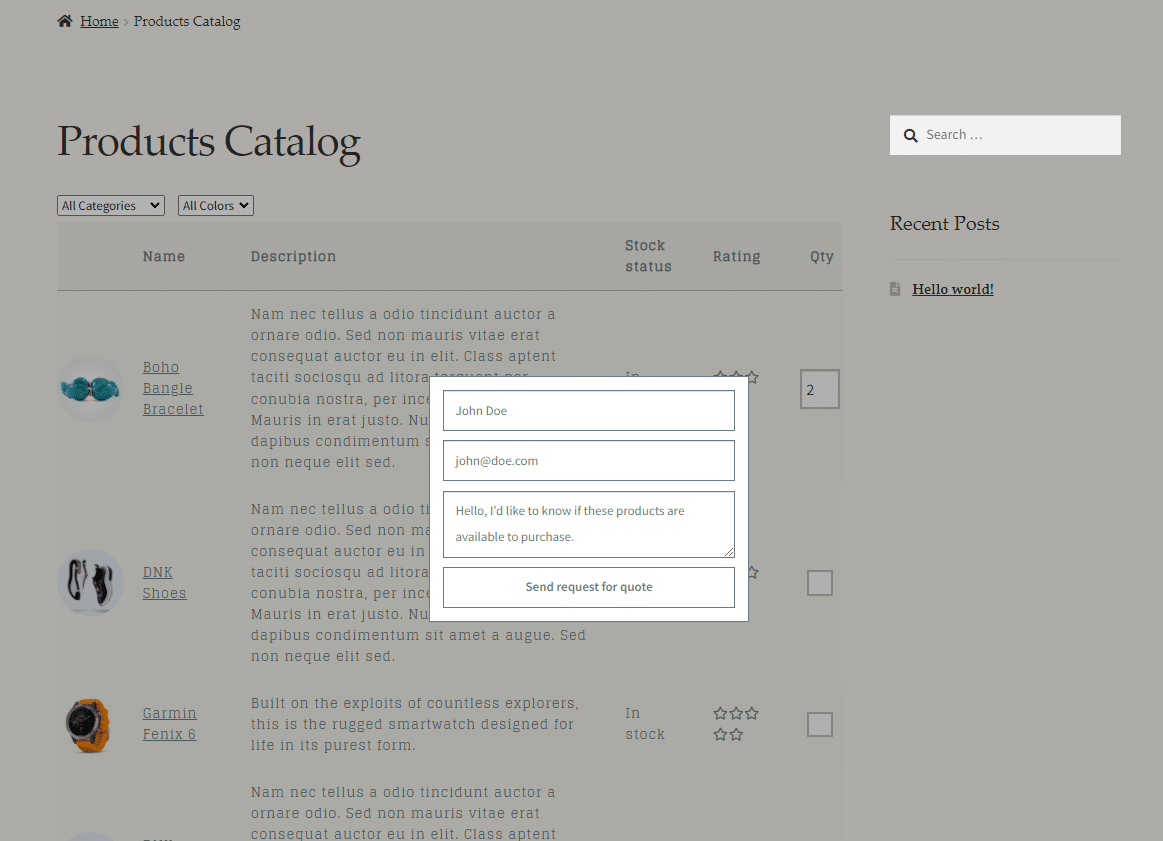Open the DNK Shoes product link
1163x841 pixels.
click(164, 583)
